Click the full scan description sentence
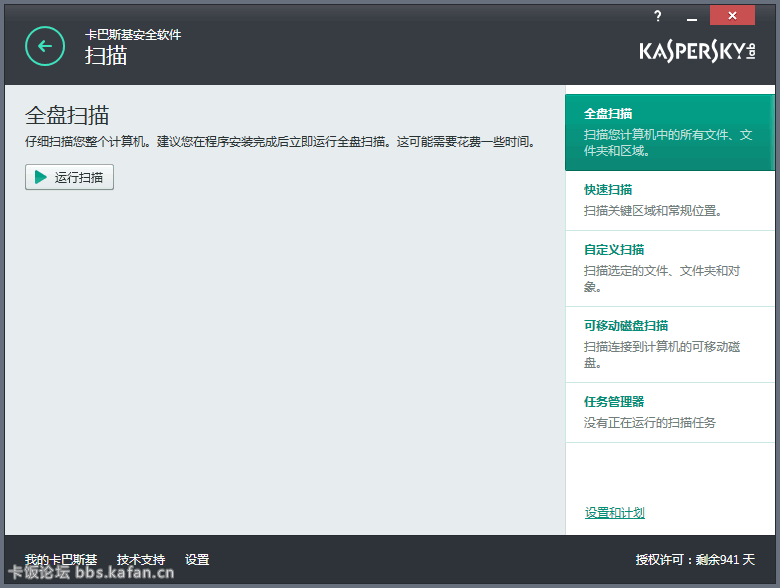The height and width of the screenshot is (588, 780). 281,142
